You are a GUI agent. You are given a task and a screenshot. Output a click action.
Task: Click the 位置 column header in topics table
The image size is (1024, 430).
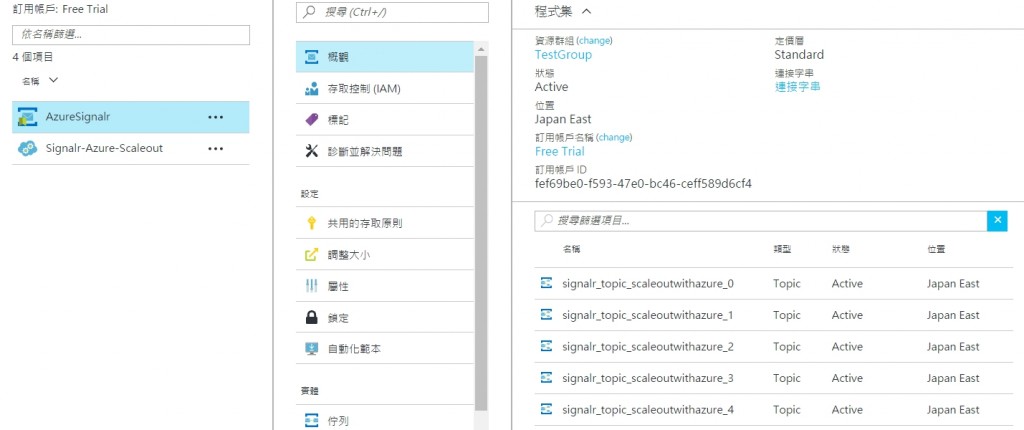tap(936, 249)
